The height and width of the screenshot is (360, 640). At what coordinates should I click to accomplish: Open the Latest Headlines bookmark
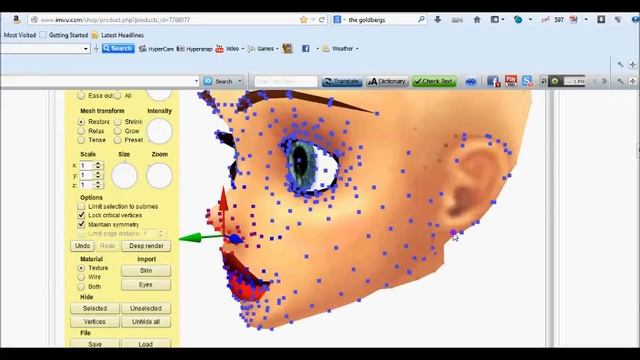122,35
